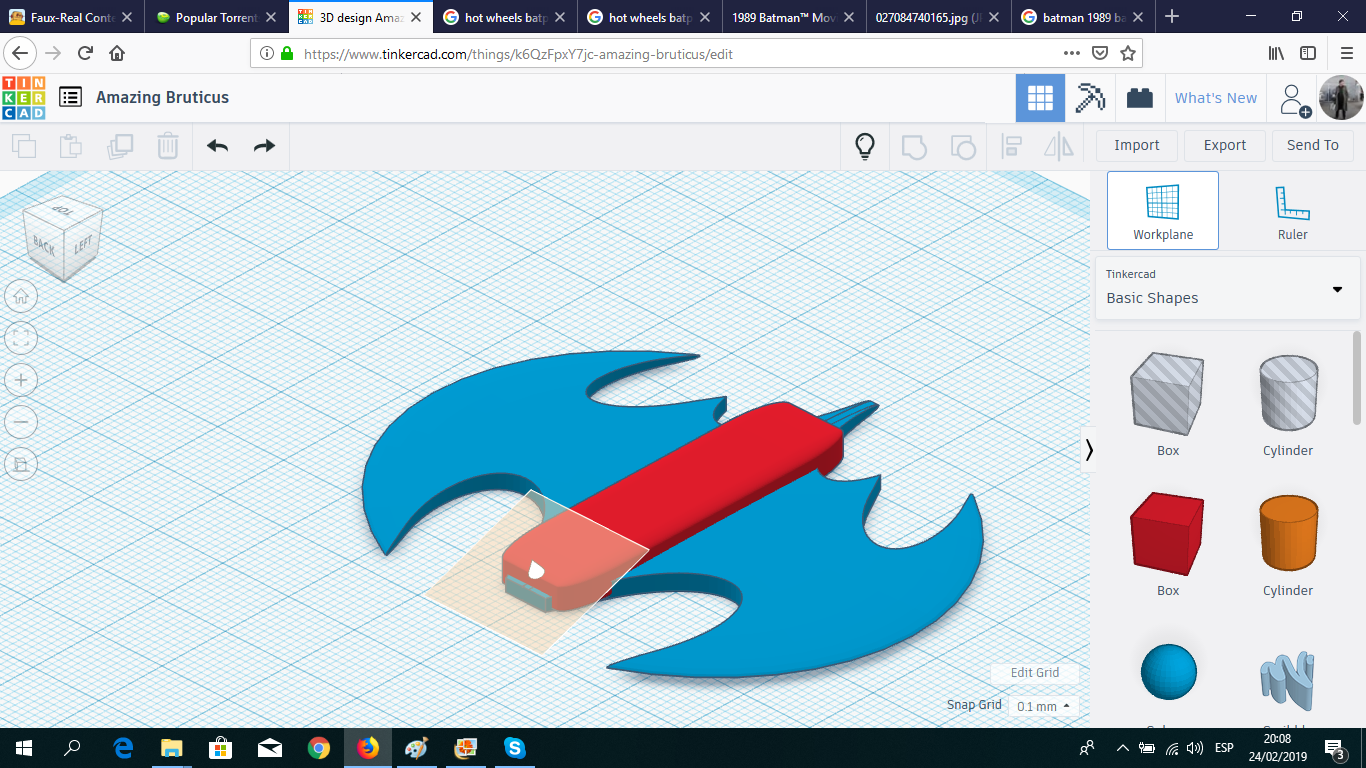Screen dimensions: 1366x768
Task: Click the Export button
Action: pos(1225,146)
